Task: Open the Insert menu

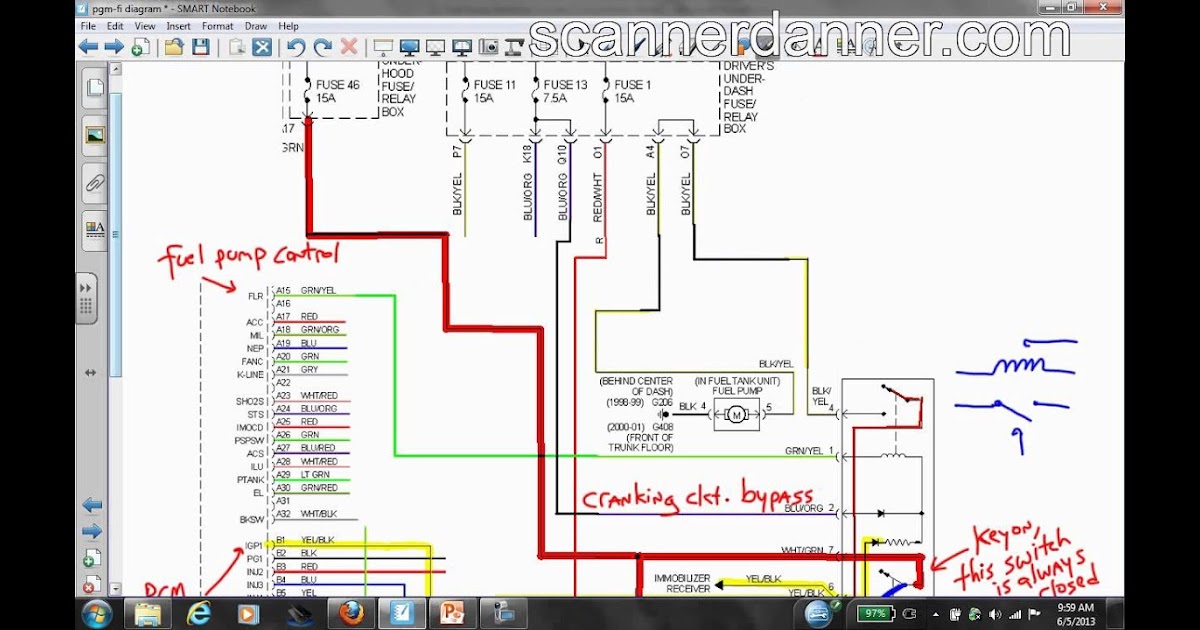Action: click(x=179, y=26)
